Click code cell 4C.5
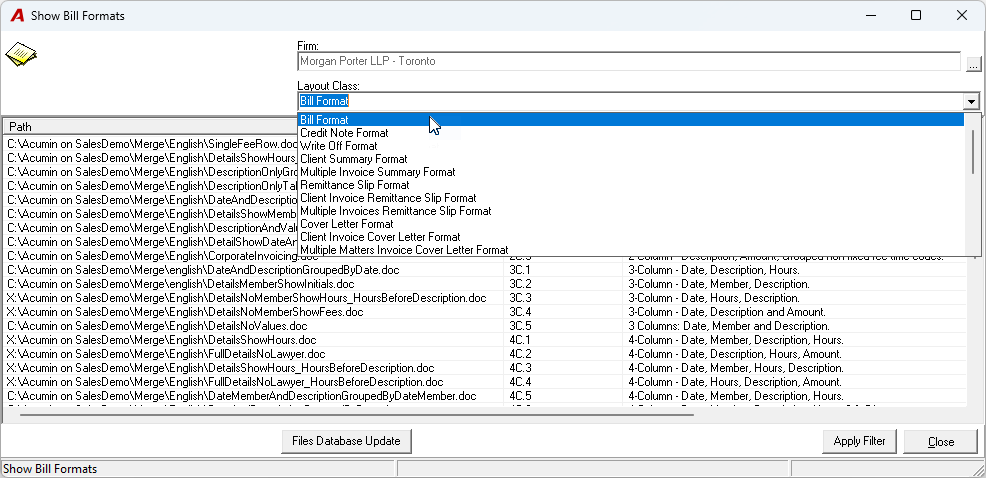The image size is (986, 478). point(520,396)
